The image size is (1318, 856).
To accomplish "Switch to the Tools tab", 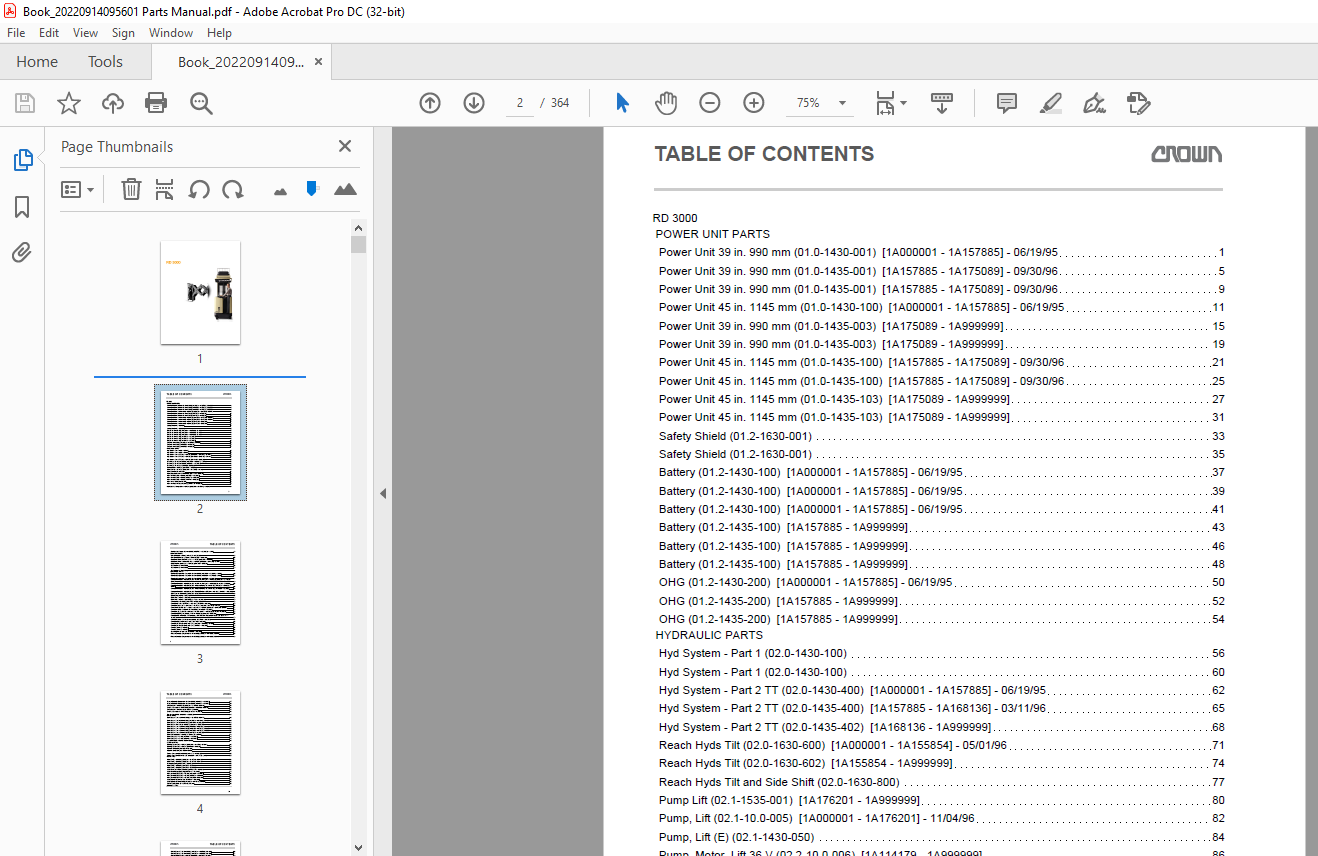I will [x=105, y=62].
